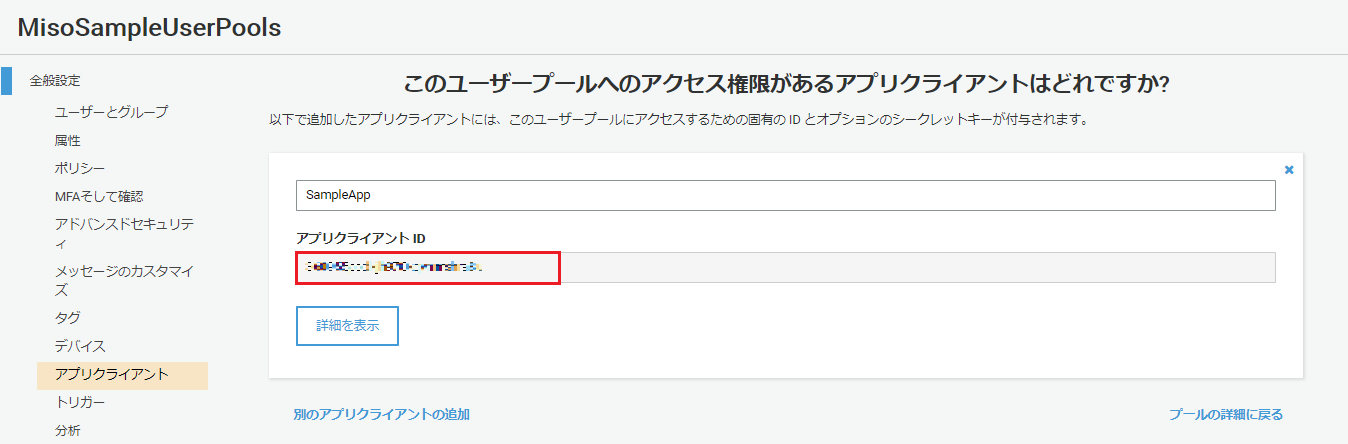Click the SampleApp name input field
This screenshot has width=1348, height=444.
tap(785, 196)
